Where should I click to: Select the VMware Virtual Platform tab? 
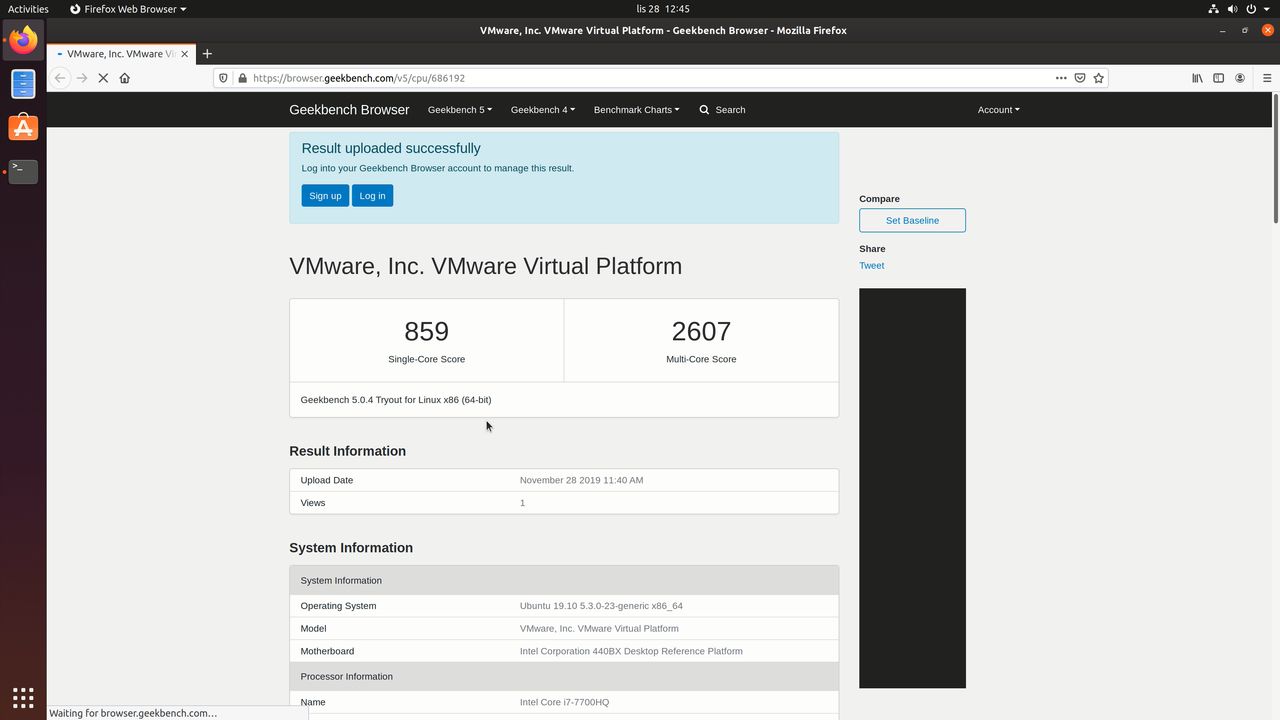120,54
